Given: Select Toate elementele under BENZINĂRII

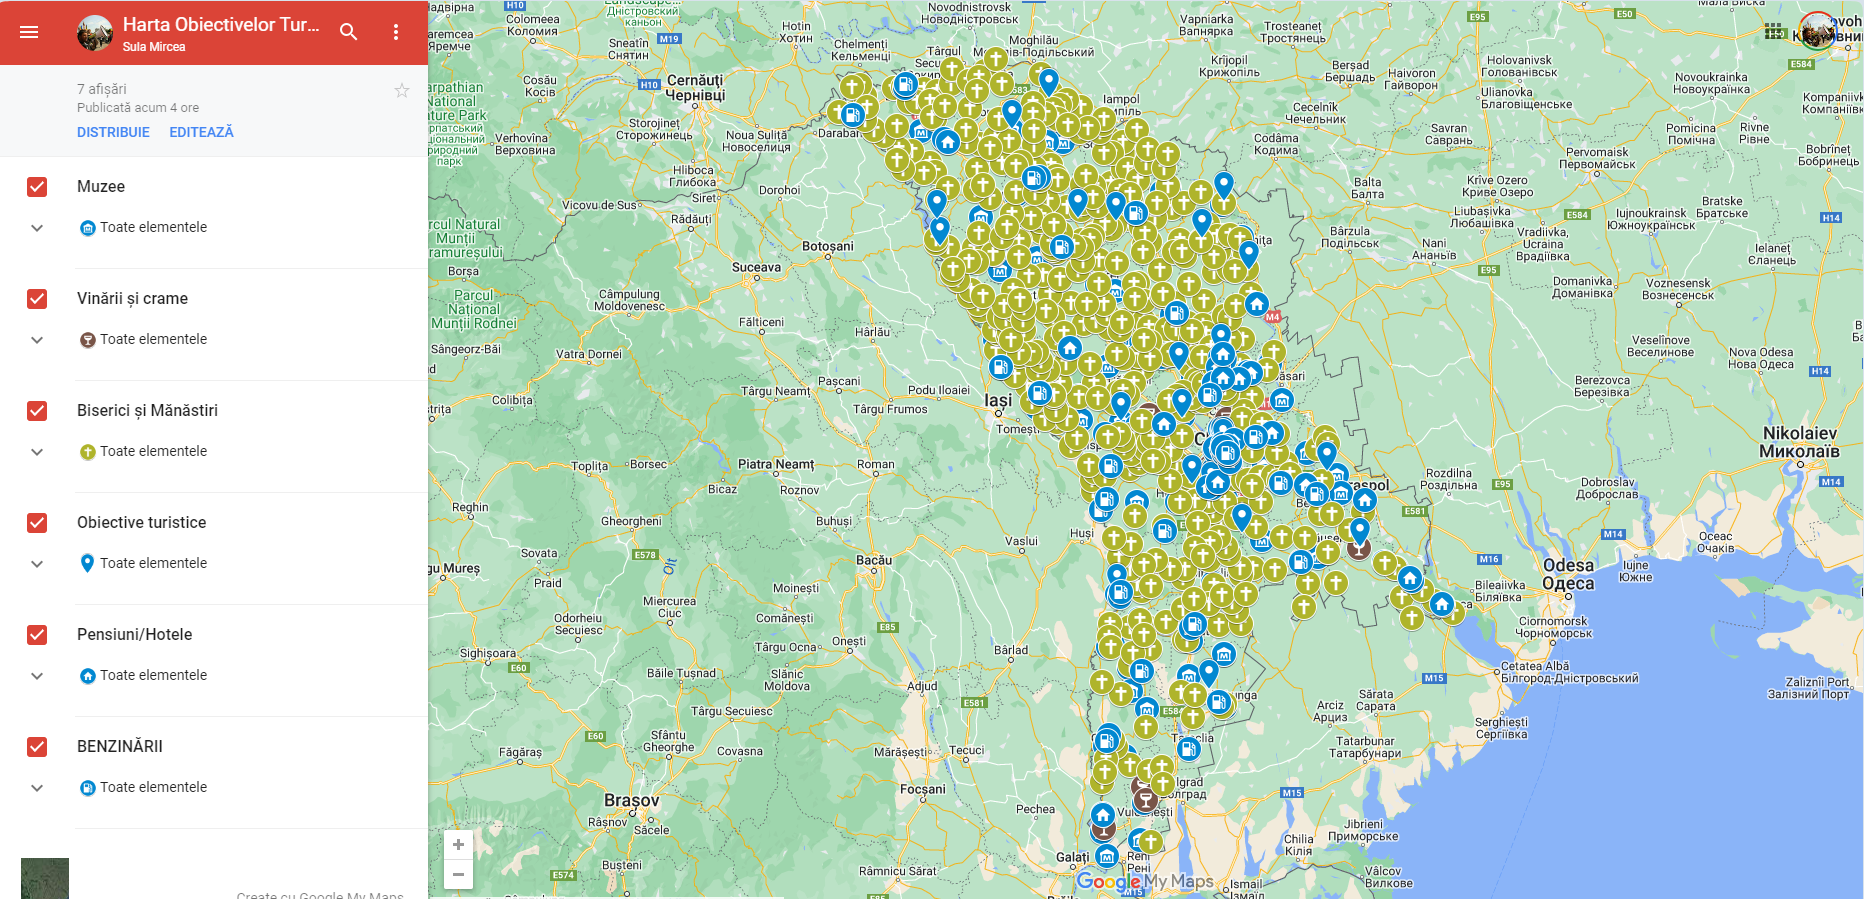Looking at the screenshot, I should coord(153,788).
